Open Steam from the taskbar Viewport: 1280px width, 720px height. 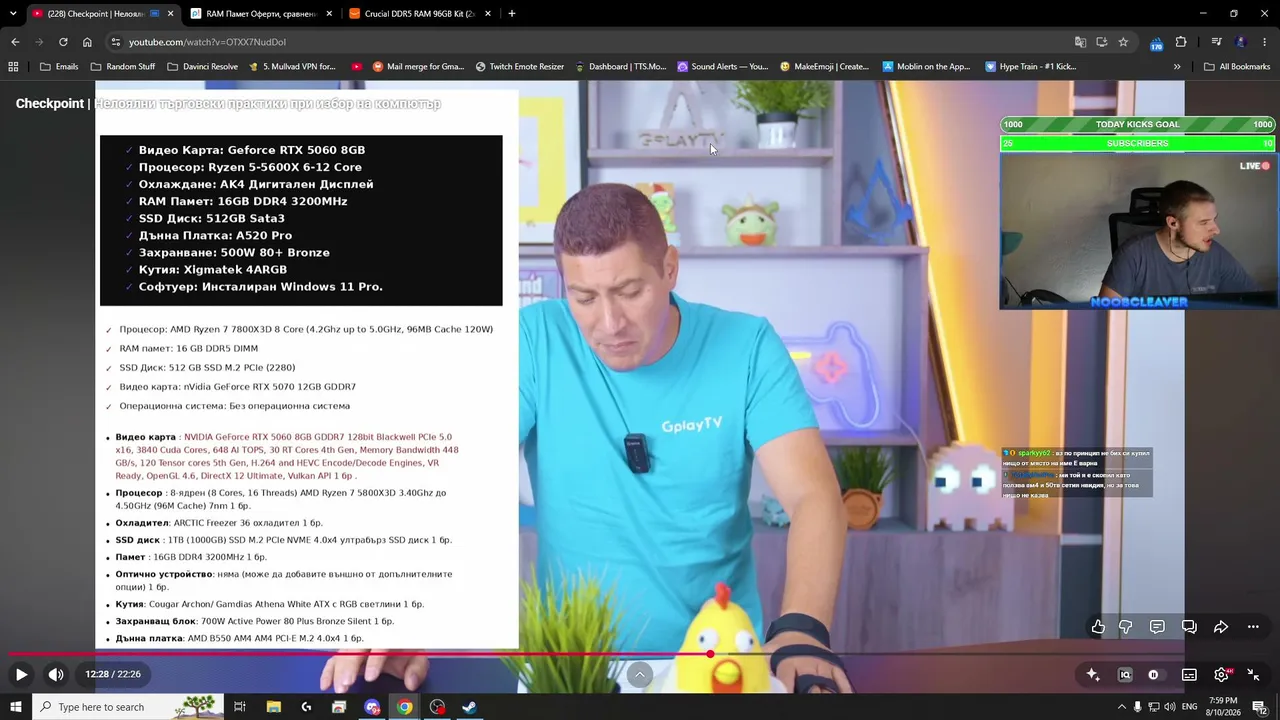point(469,707)
